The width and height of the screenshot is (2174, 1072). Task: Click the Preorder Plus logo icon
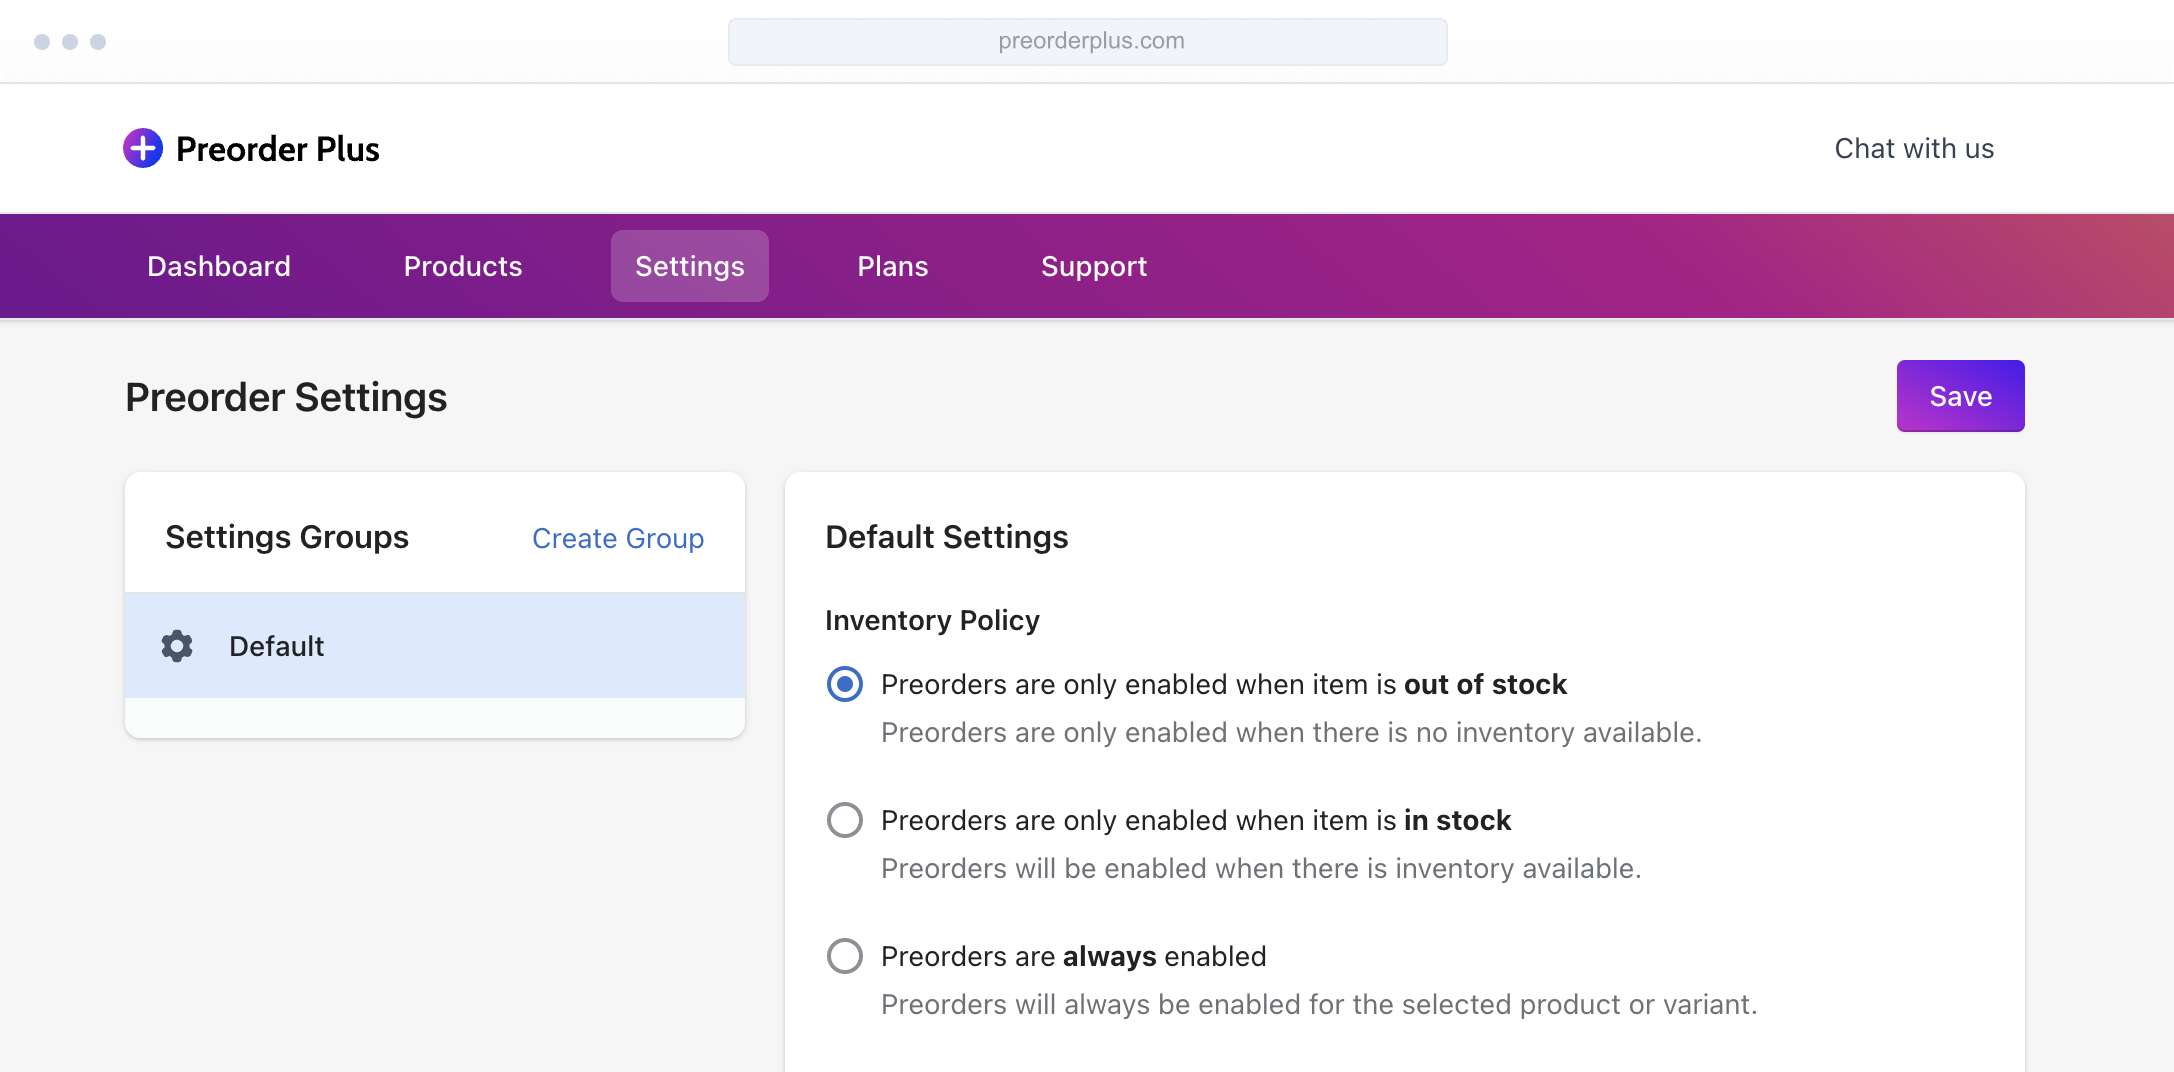tap(143, 148)
